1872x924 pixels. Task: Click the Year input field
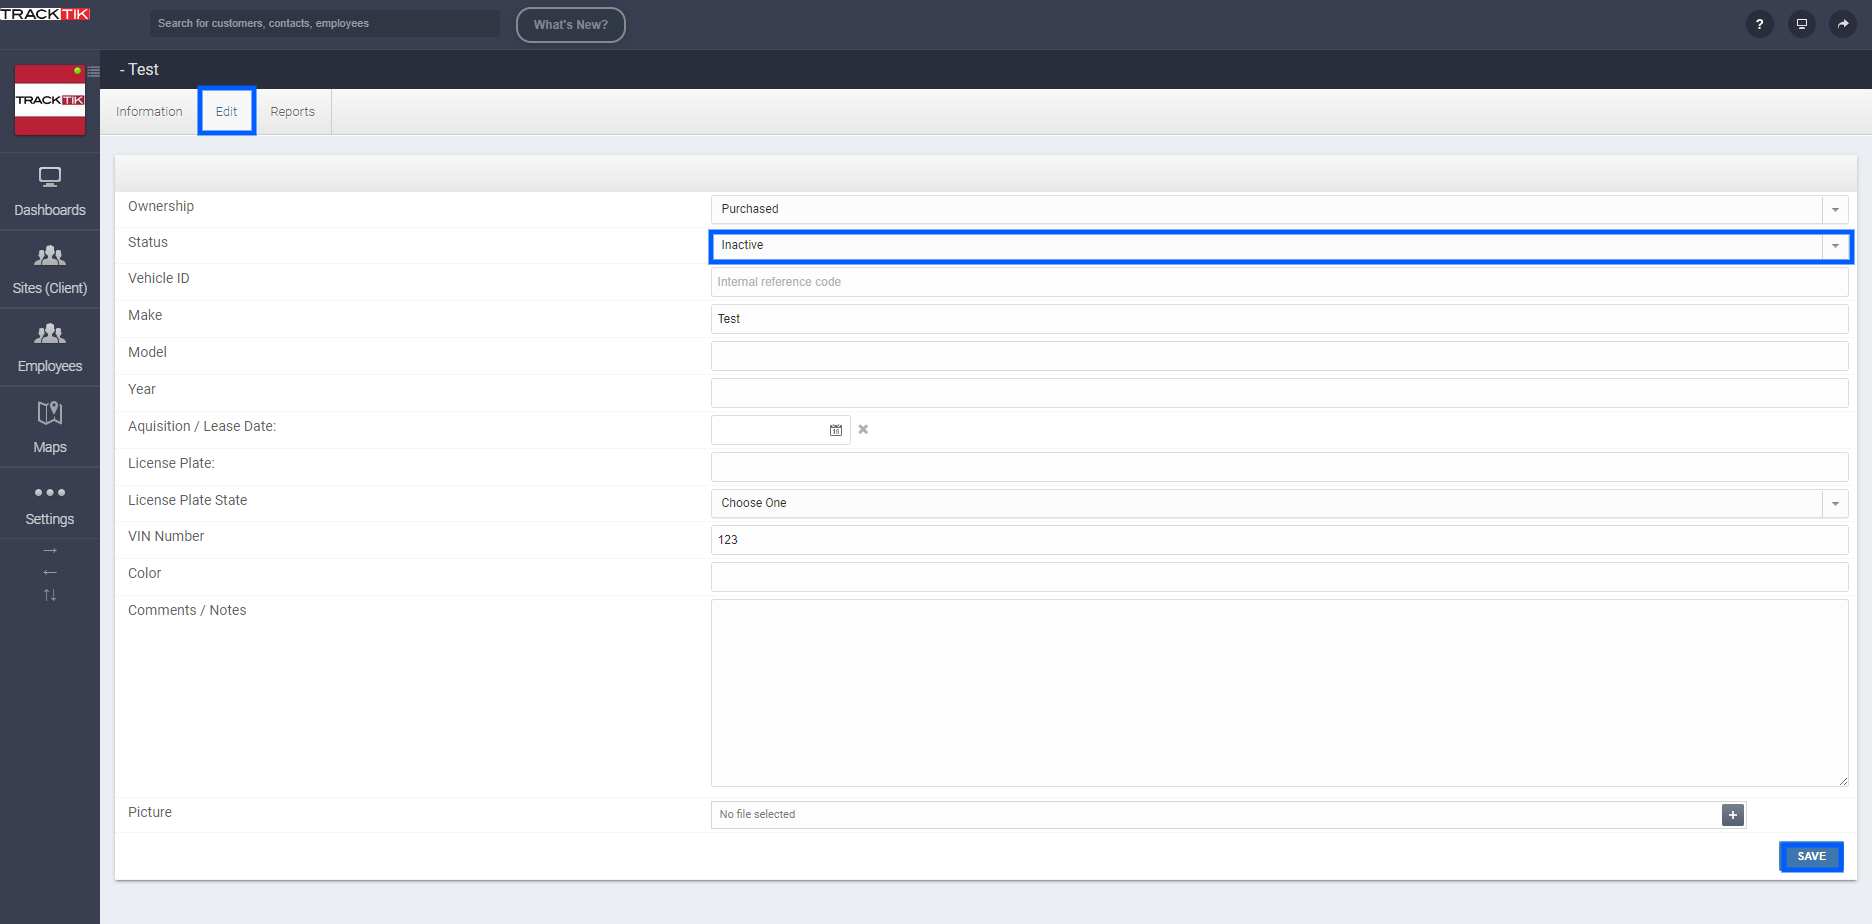click(1280, 393)
